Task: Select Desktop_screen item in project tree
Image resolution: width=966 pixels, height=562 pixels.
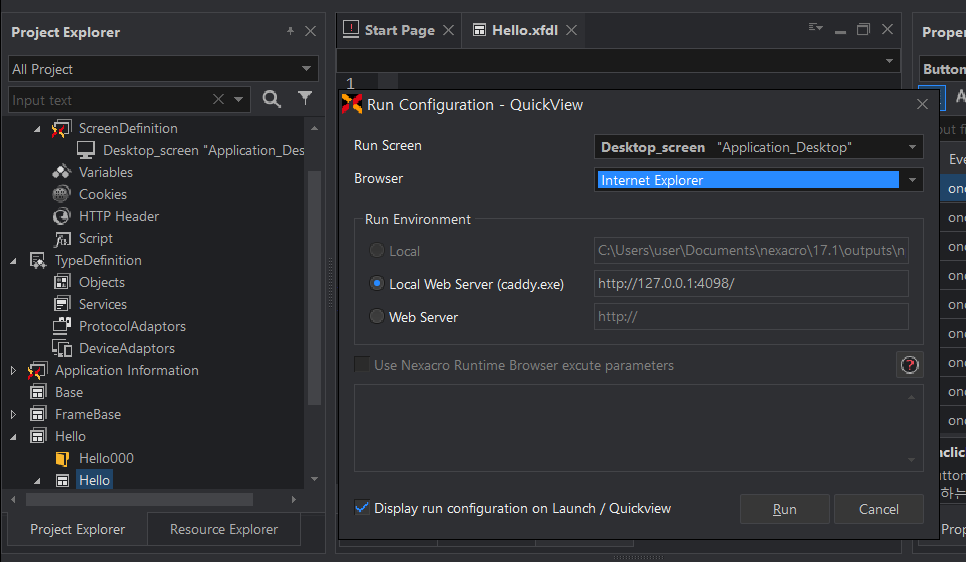Action: tap(203, 150)
